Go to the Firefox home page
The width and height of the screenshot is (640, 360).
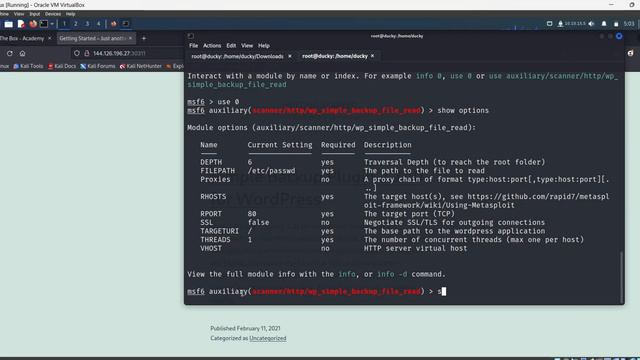(x=22, y=53)
